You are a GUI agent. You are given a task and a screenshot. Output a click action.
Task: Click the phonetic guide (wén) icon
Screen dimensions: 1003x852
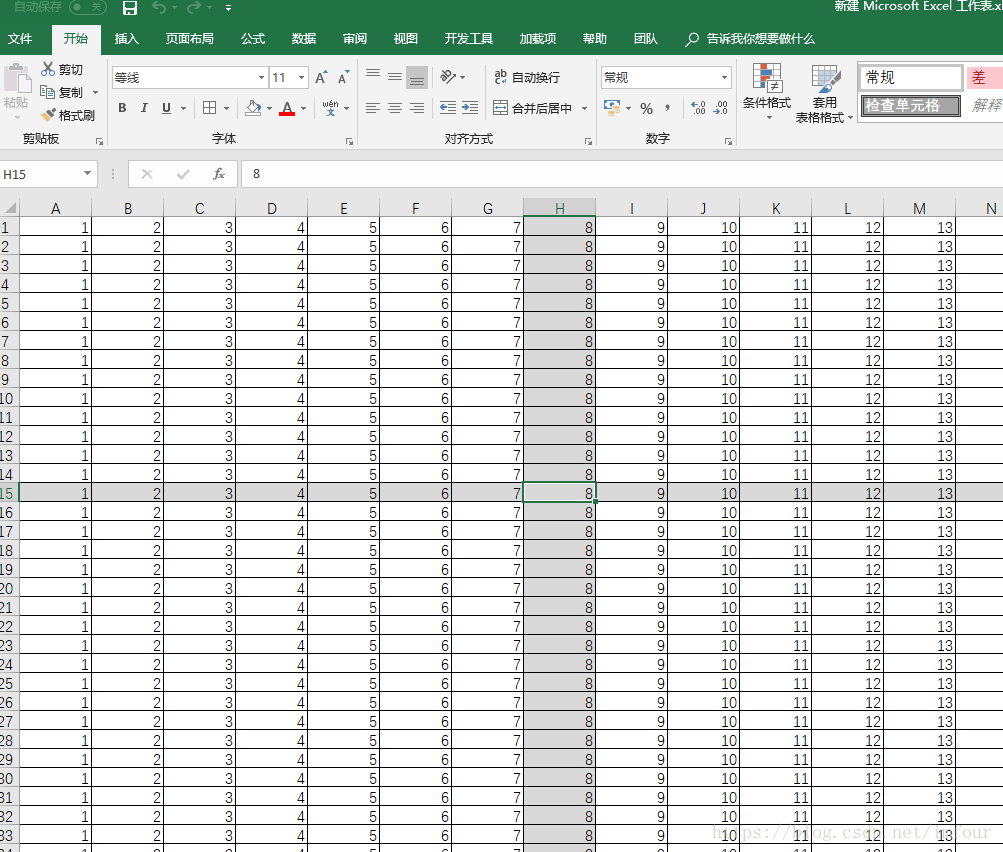pos(331,107)
